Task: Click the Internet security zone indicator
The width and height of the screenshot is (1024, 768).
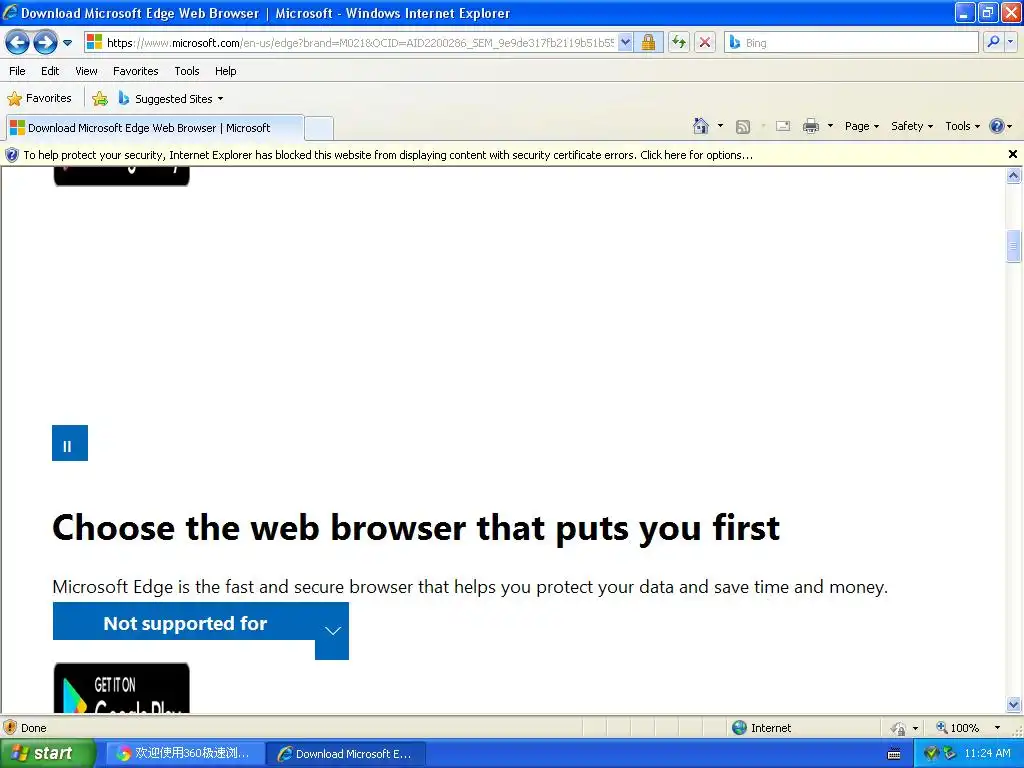Action: pyautogui.click(x=761, y=728)
